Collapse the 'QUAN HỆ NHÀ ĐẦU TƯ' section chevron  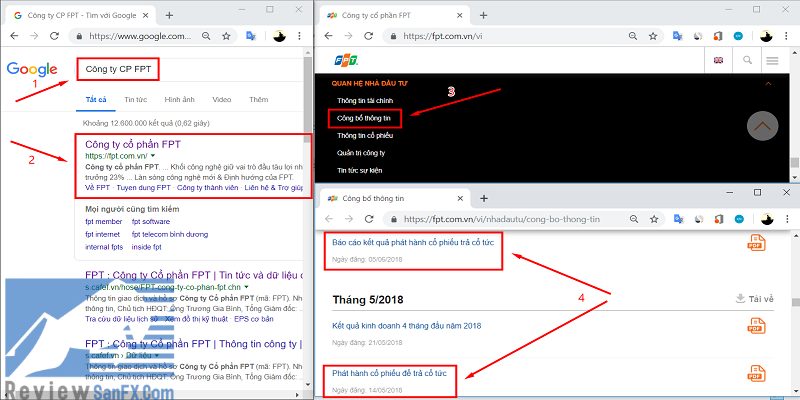[x=768, y=83]
